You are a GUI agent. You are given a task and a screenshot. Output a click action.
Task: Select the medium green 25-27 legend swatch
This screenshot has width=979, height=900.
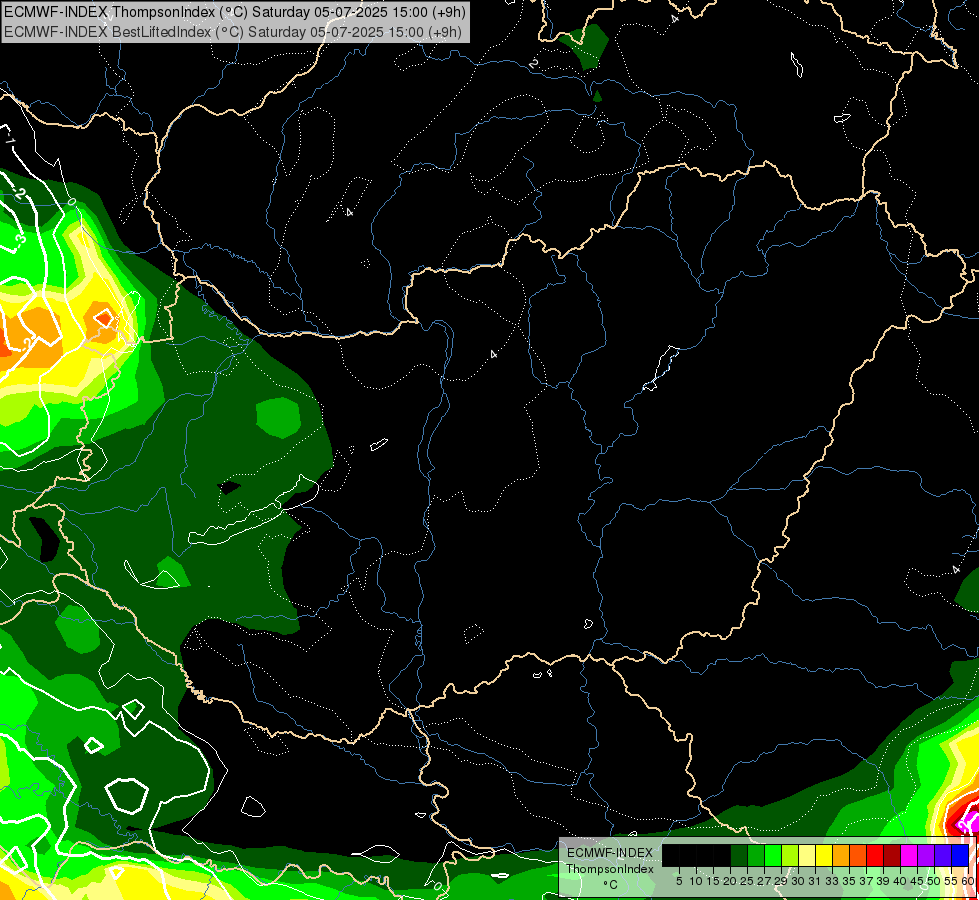pyautogui.click(x=755, y=855)
